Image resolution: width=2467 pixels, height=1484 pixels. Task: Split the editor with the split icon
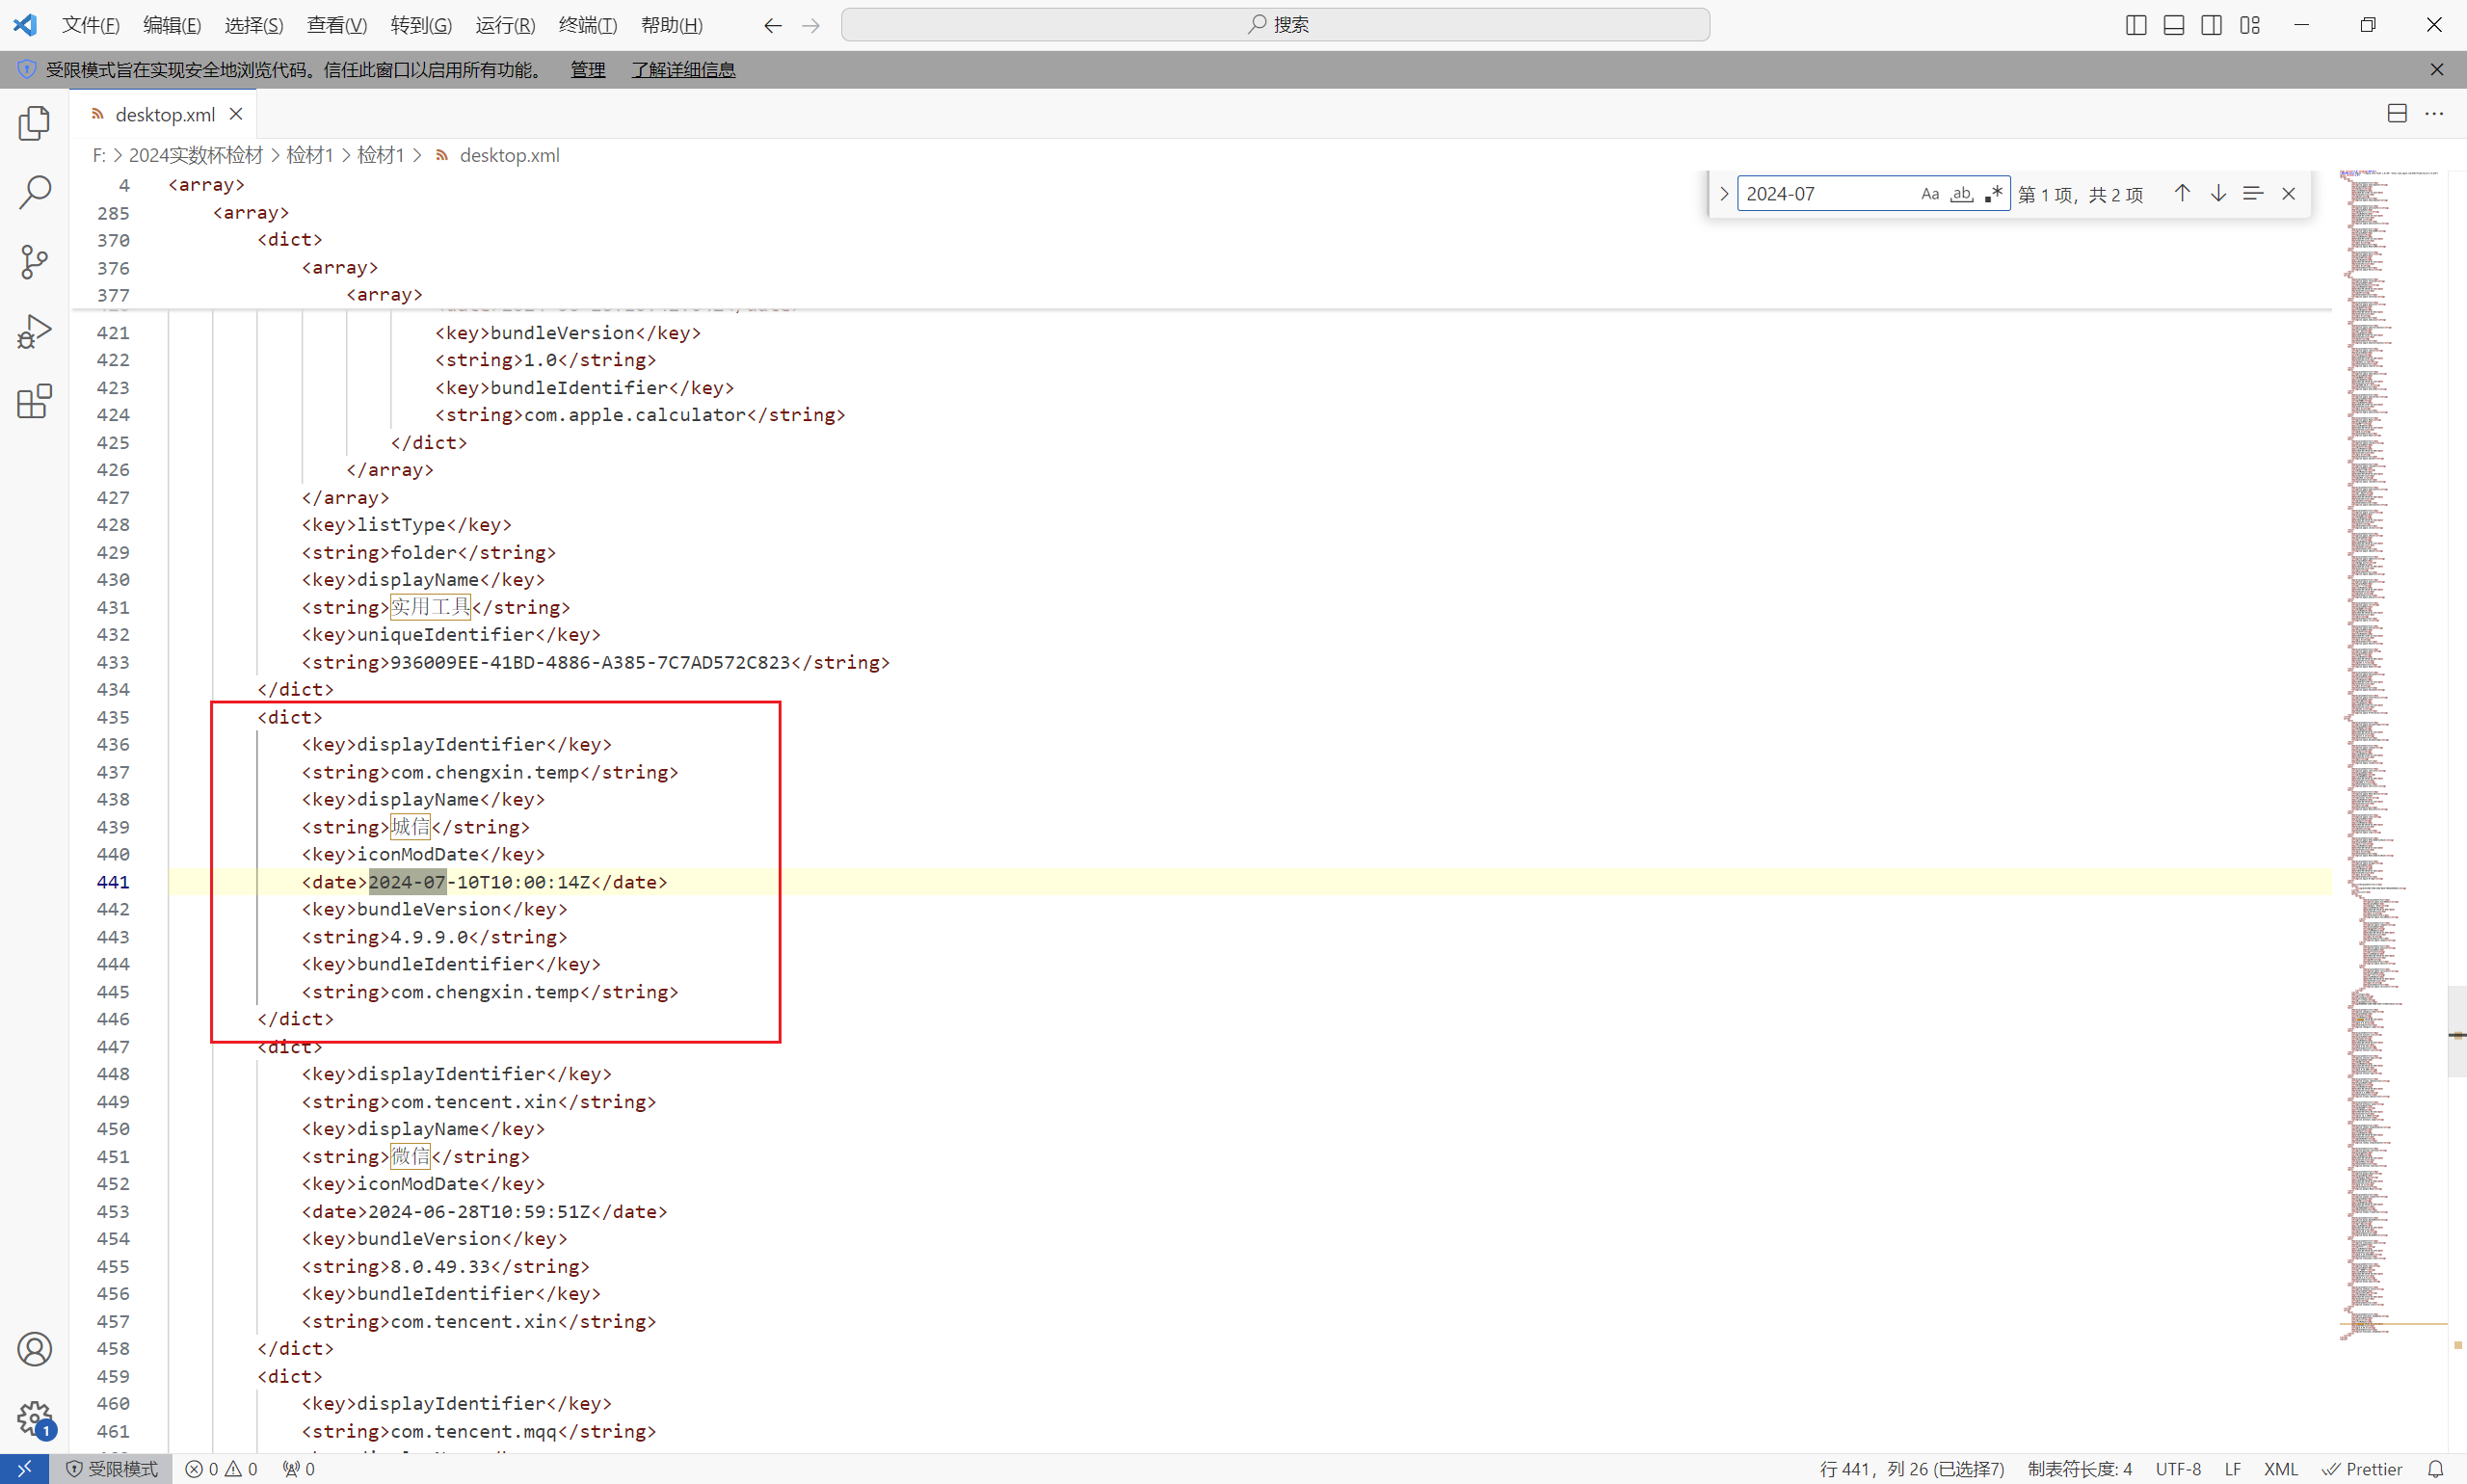[x=2397, y=114]
